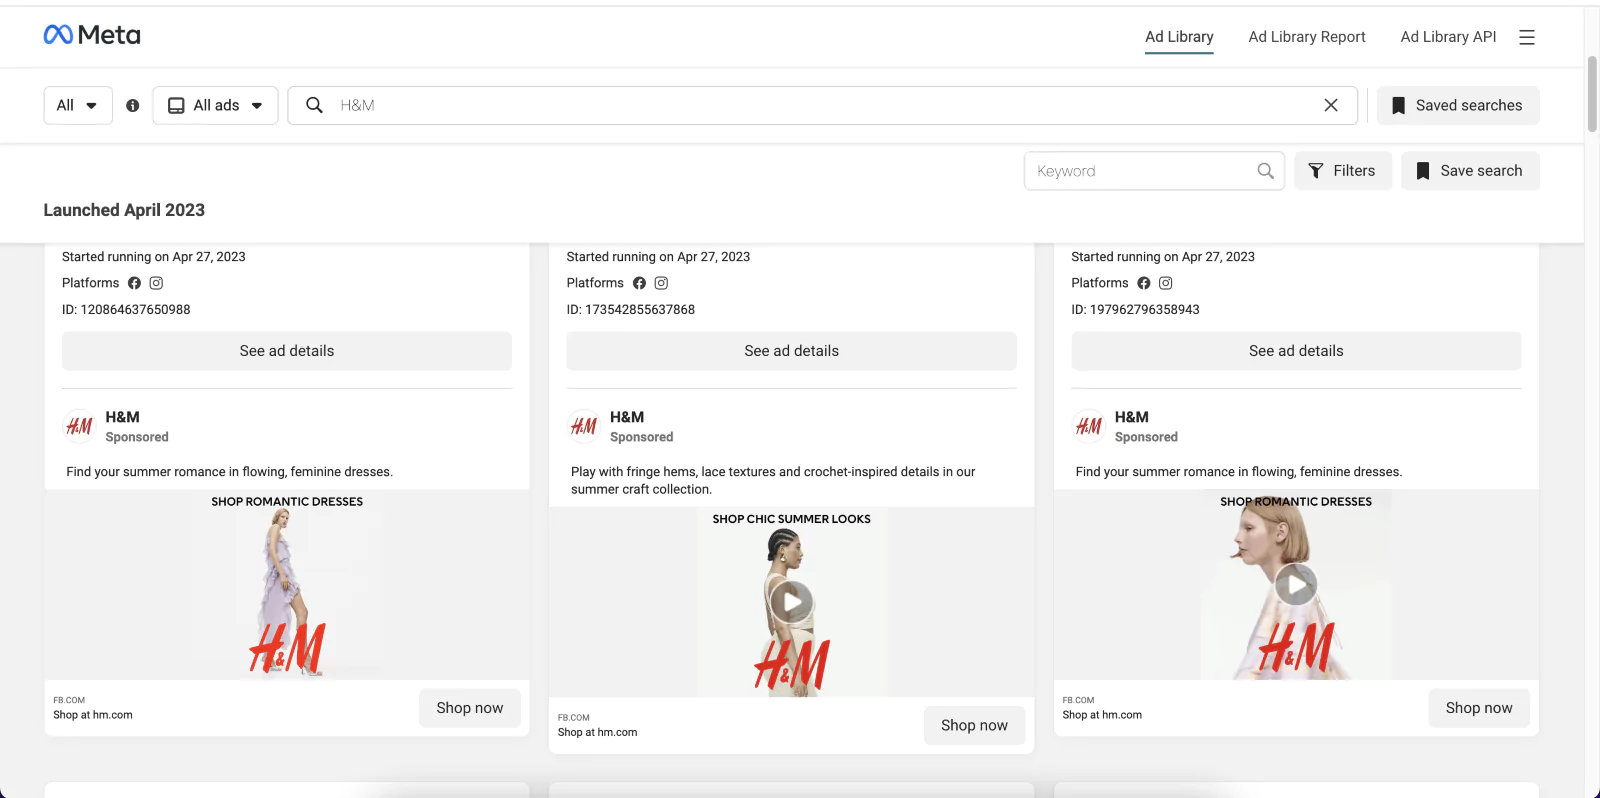1600x798 pixels.
Task: Click the Filters button
Action: 1343,171
